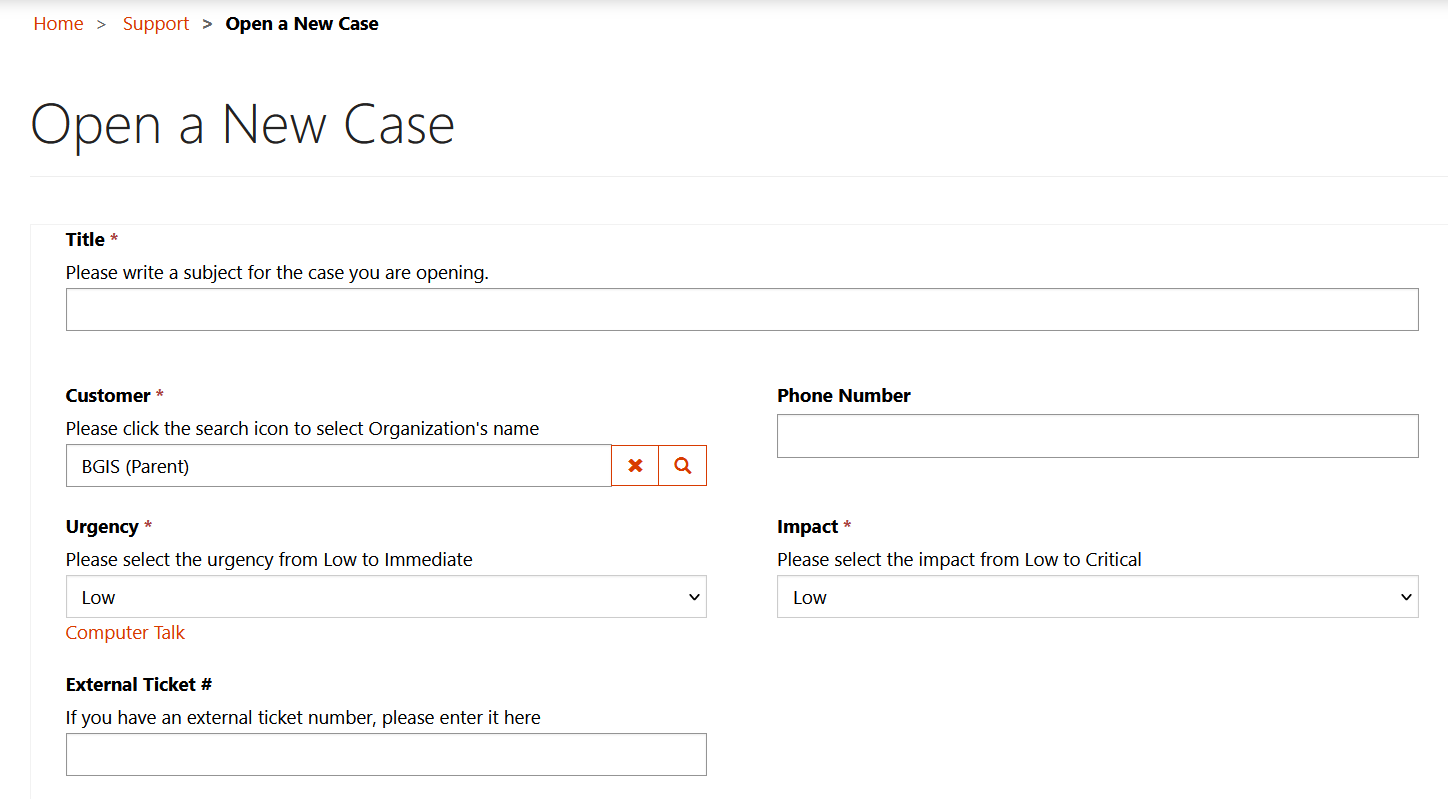Clear the Customer field with the X icon

tap(635, 466)
